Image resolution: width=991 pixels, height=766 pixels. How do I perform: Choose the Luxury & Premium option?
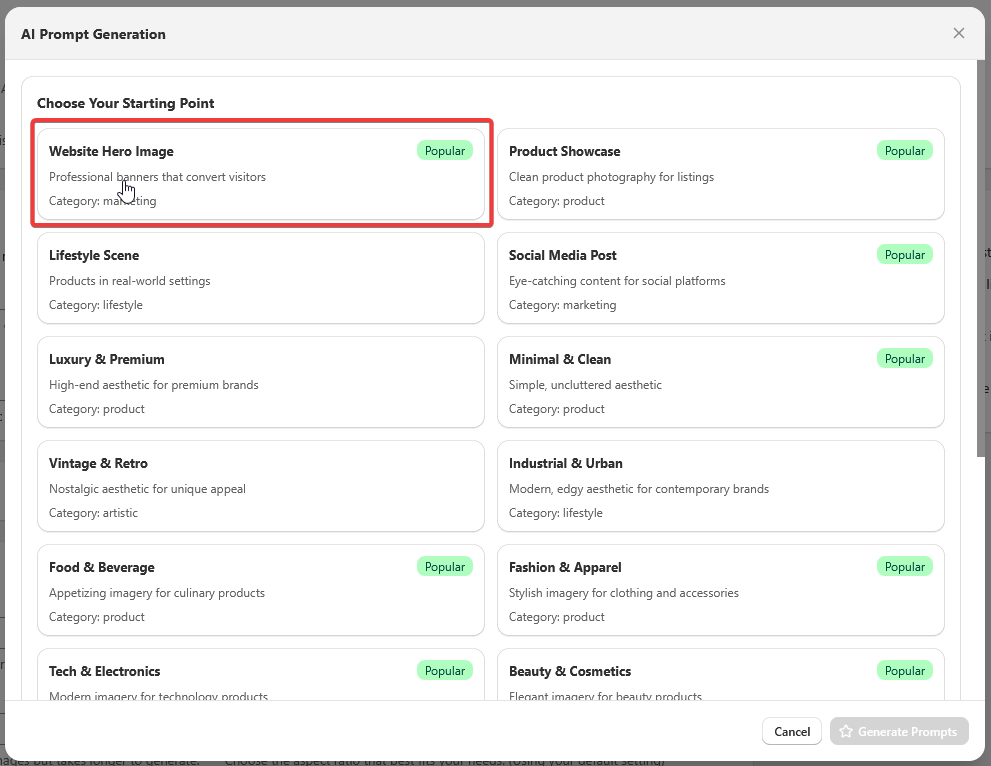260,382
